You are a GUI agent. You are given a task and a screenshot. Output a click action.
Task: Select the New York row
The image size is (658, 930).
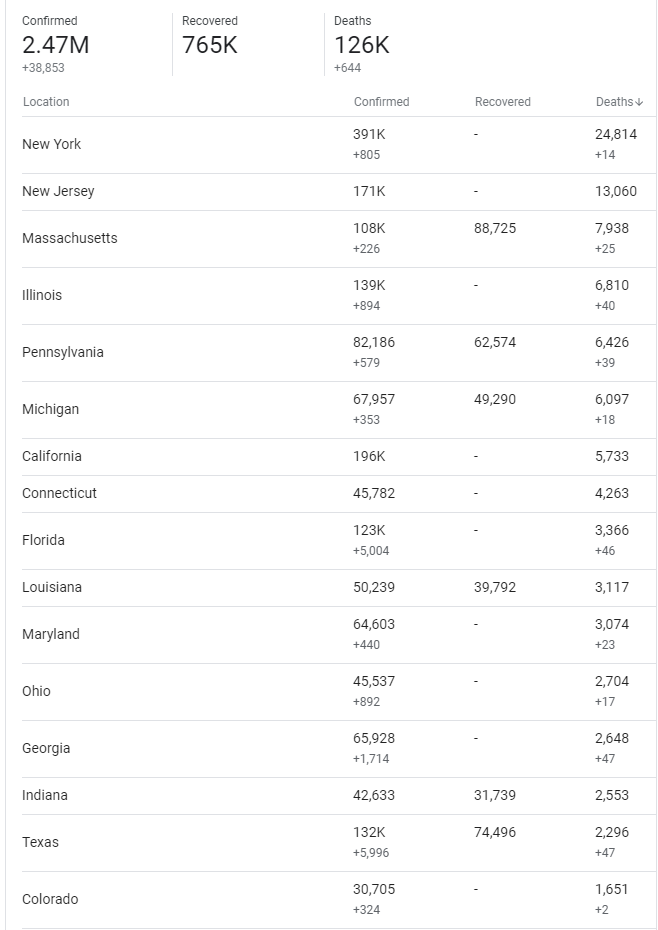(x=52, y=144)
